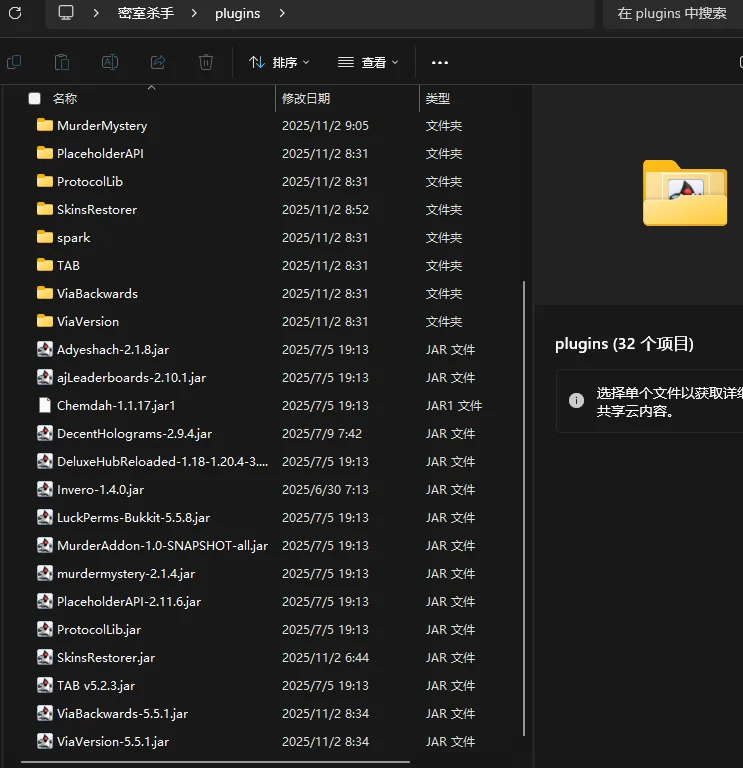Click date 2025/6/30 7:13 of Invero
Image resolution: width=743 pixels, height=768 pixels.
pos(325,489)
